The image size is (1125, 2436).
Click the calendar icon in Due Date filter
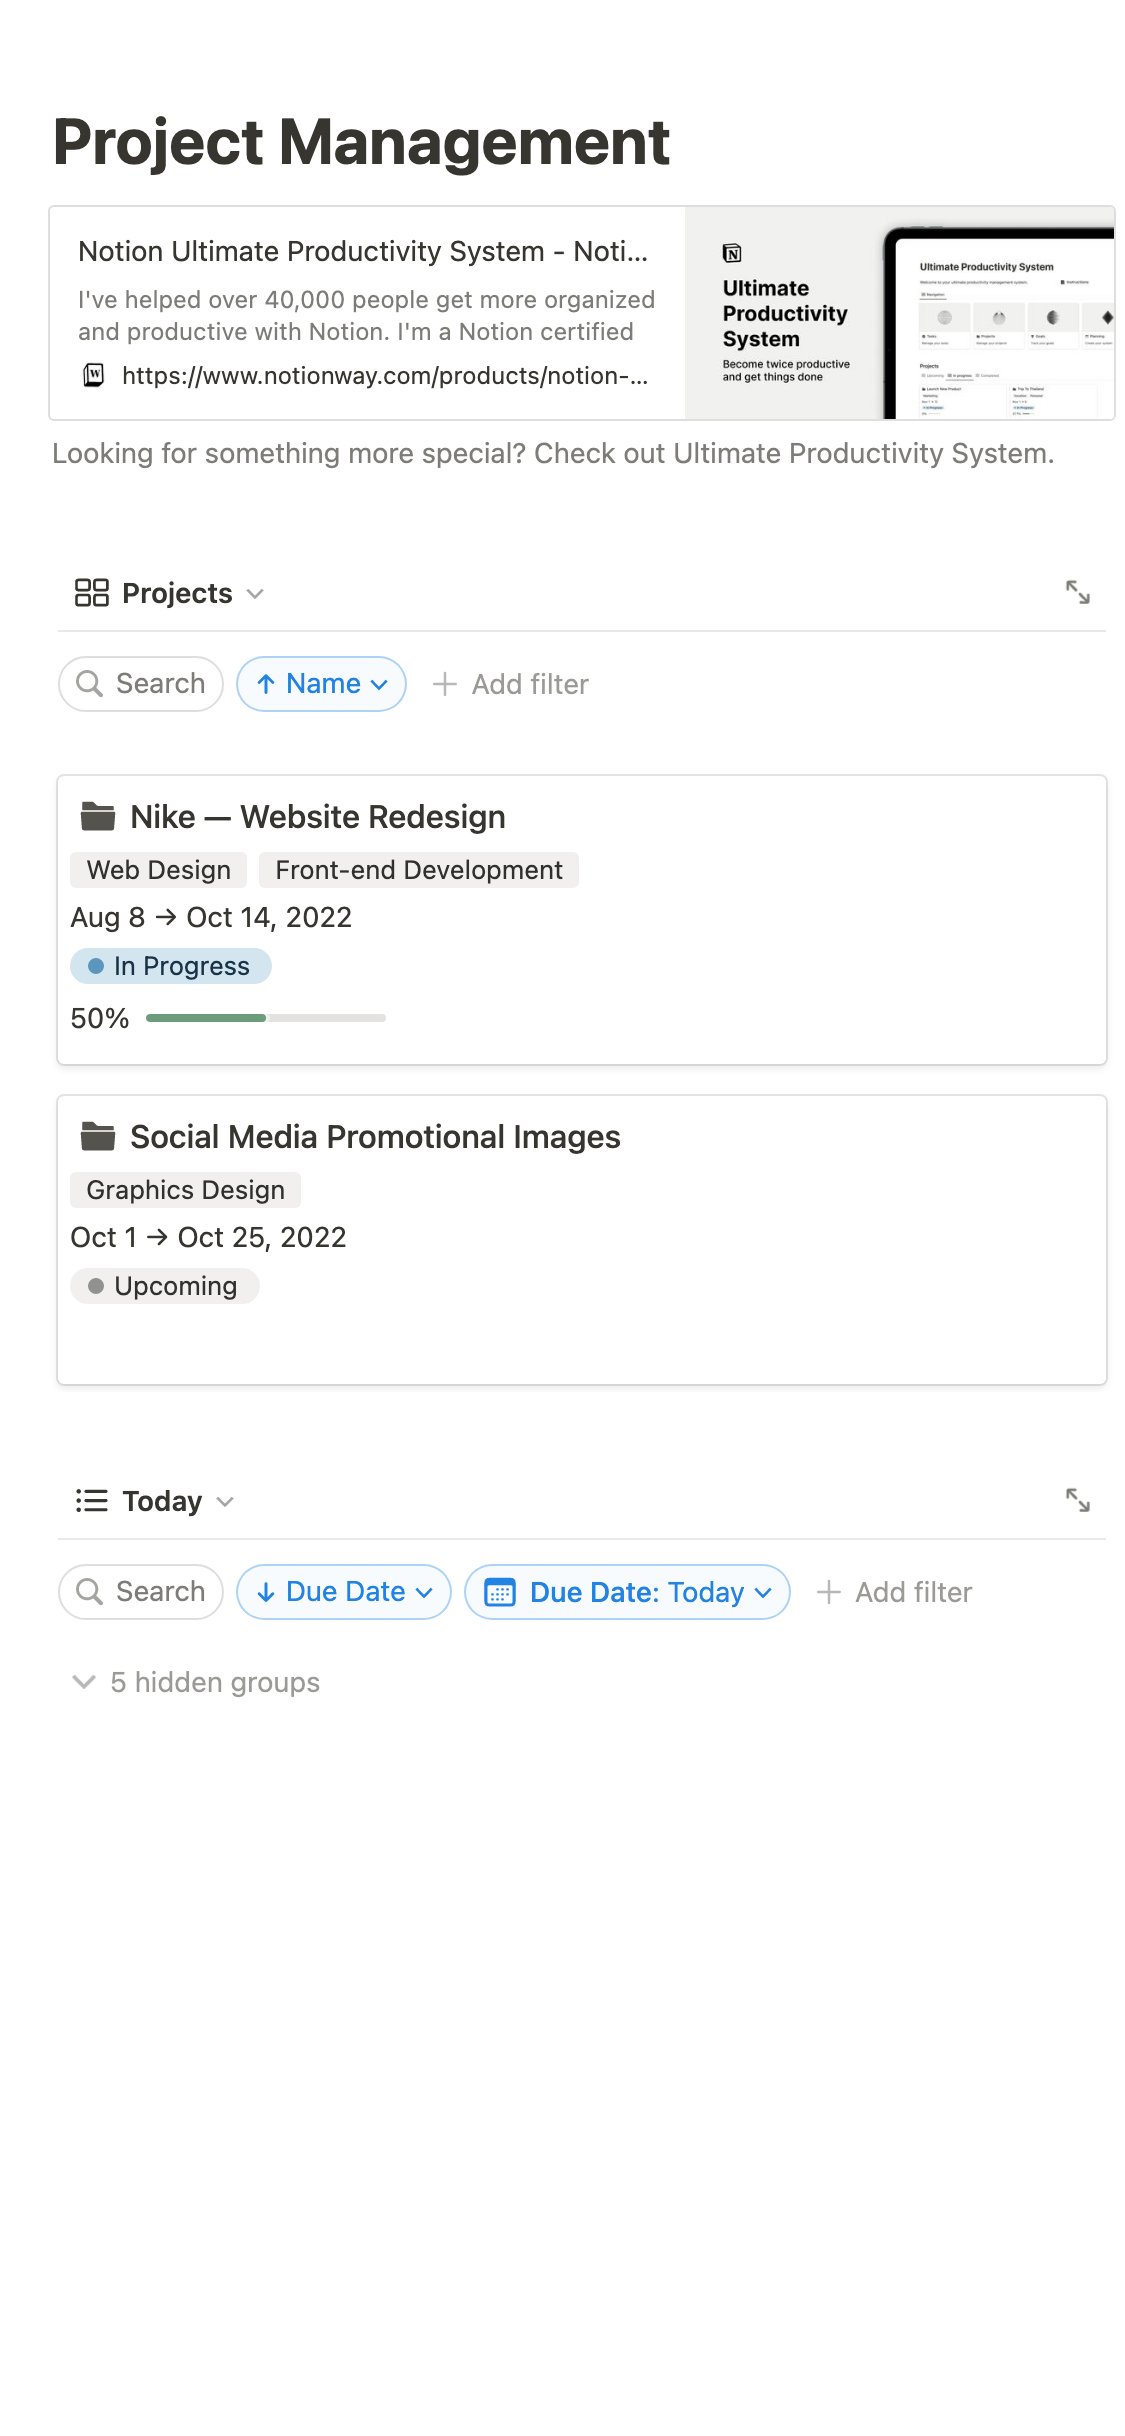click(500, 1592)
